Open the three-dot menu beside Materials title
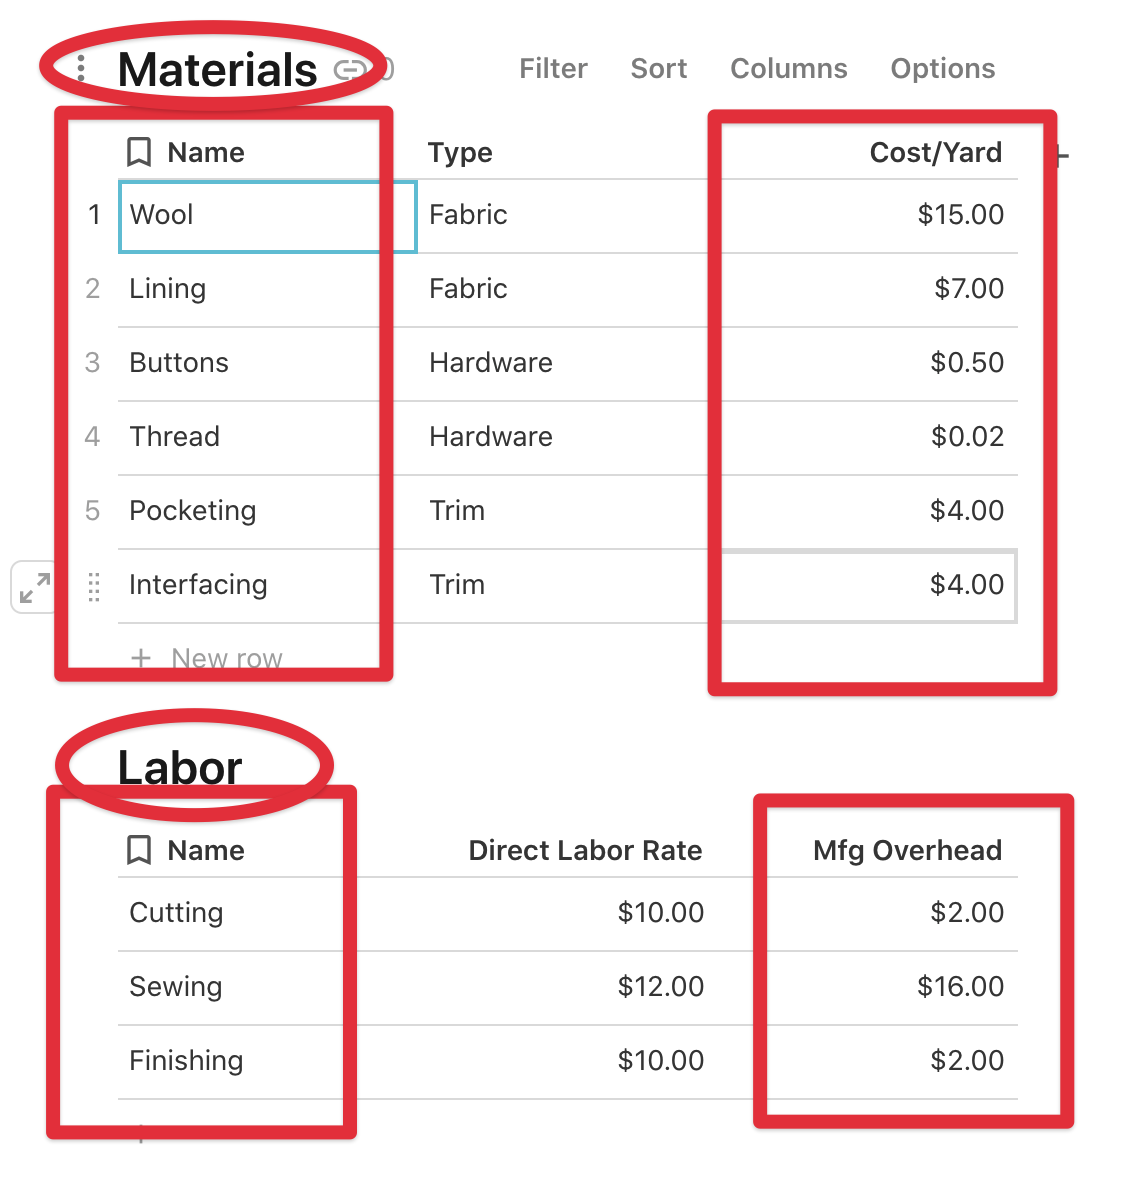The height and width of the screenshot is (1180, 1142). click(82, 68)
